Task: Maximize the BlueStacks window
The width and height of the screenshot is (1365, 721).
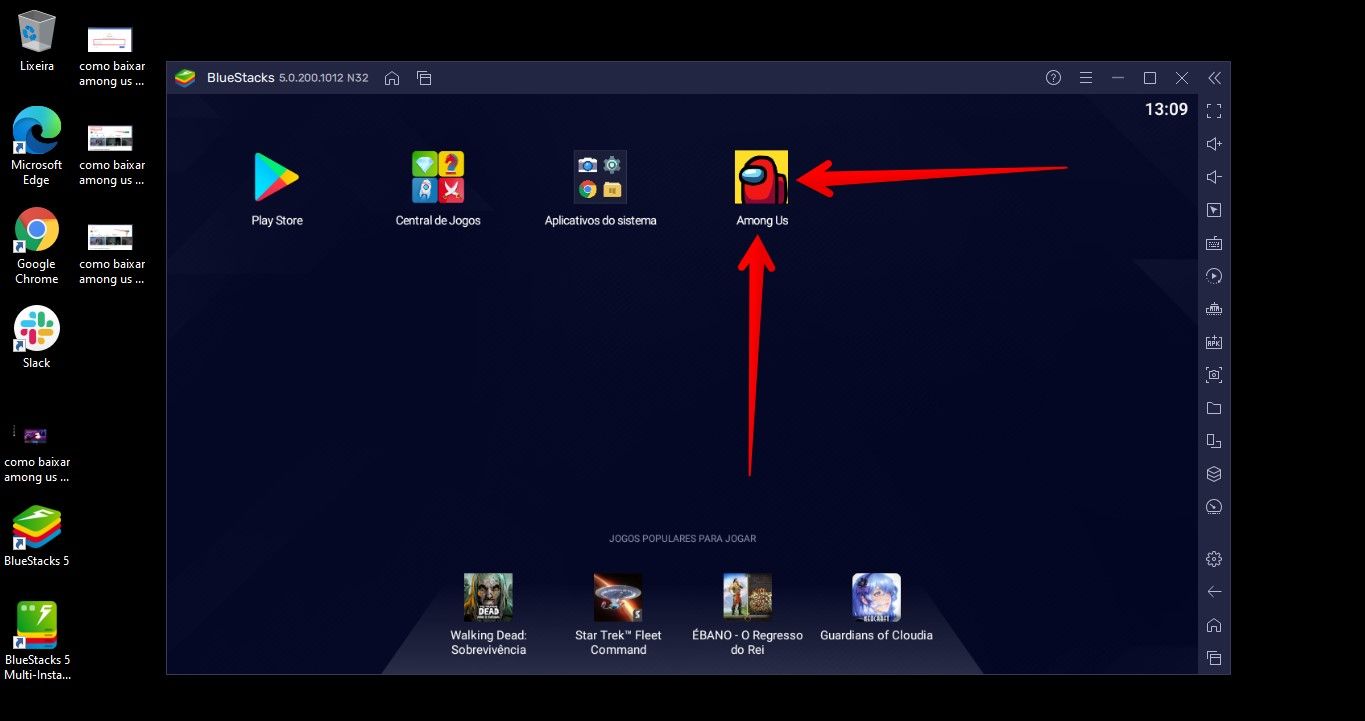Action: point(1150,78)
